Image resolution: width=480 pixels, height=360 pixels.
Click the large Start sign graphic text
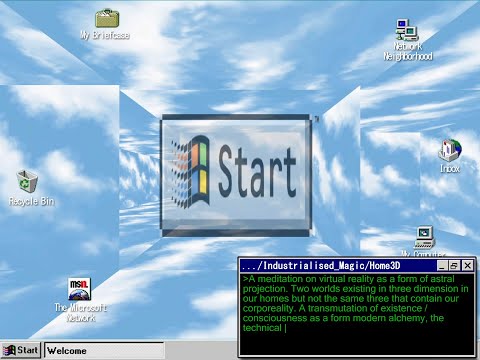point(257,172)
